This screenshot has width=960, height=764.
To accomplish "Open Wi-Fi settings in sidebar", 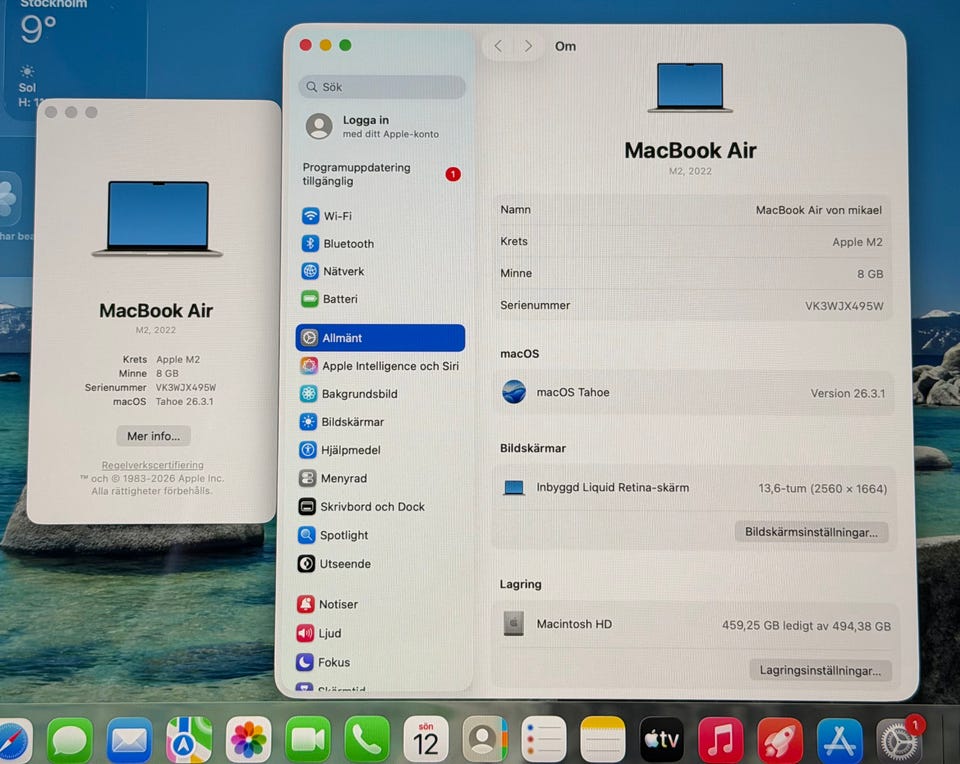I will (336, 216).
